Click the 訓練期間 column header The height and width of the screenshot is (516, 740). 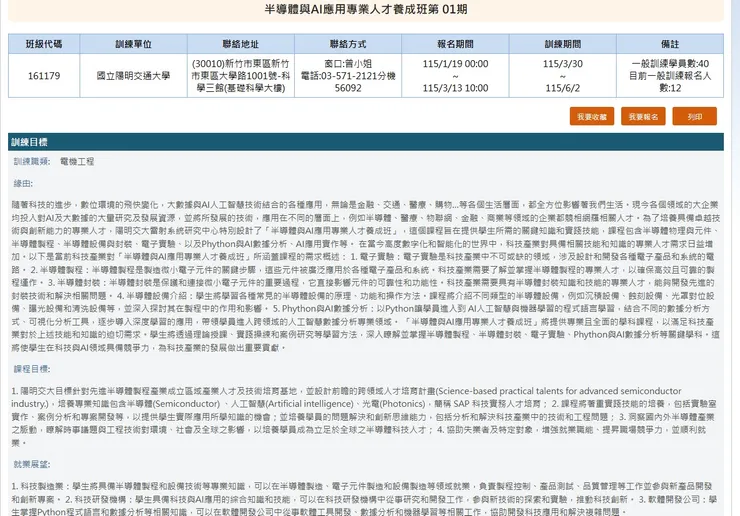[563, 44]
